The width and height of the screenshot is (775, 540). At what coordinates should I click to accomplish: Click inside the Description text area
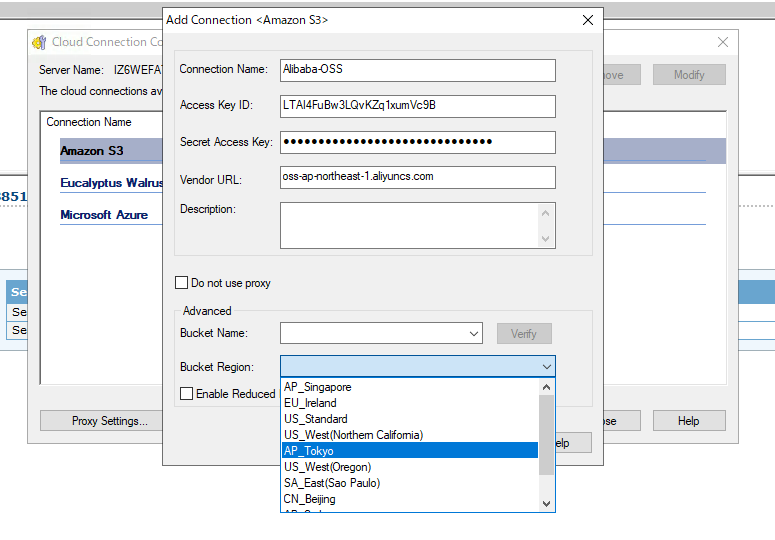click(409, 225)
